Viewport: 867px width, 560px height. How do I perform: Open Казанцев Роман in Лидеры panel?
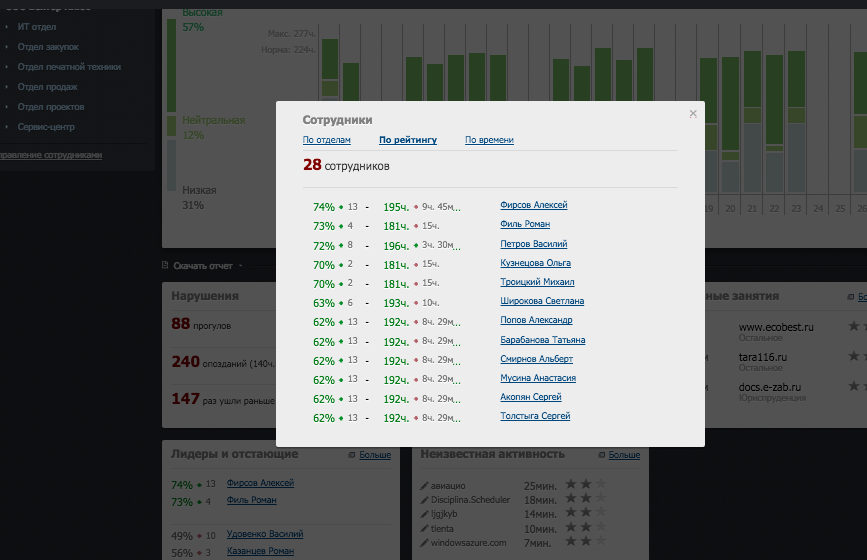260,551
